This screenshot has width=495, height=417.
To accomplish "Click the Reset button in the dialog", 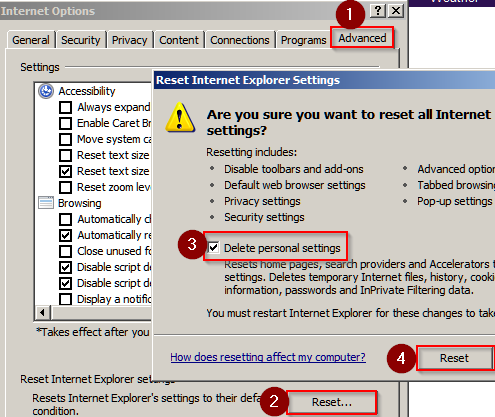I will coord(455,358).
